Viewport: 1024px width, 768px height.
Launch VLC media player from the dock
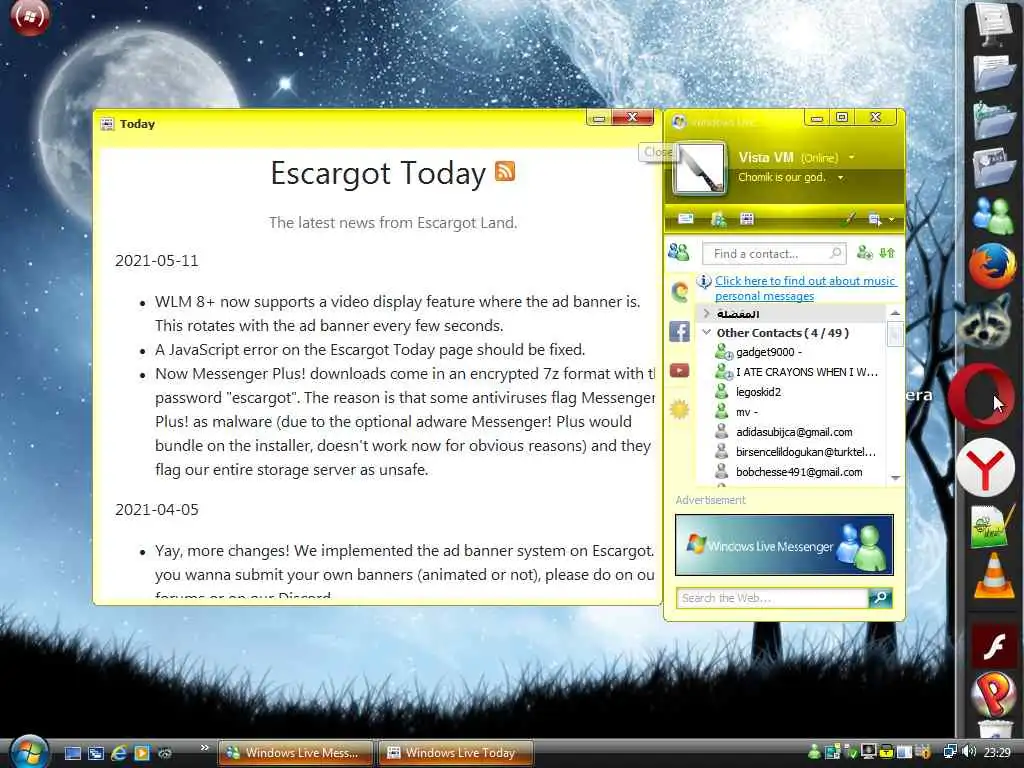pyautogui.click(x=993, y=575)
